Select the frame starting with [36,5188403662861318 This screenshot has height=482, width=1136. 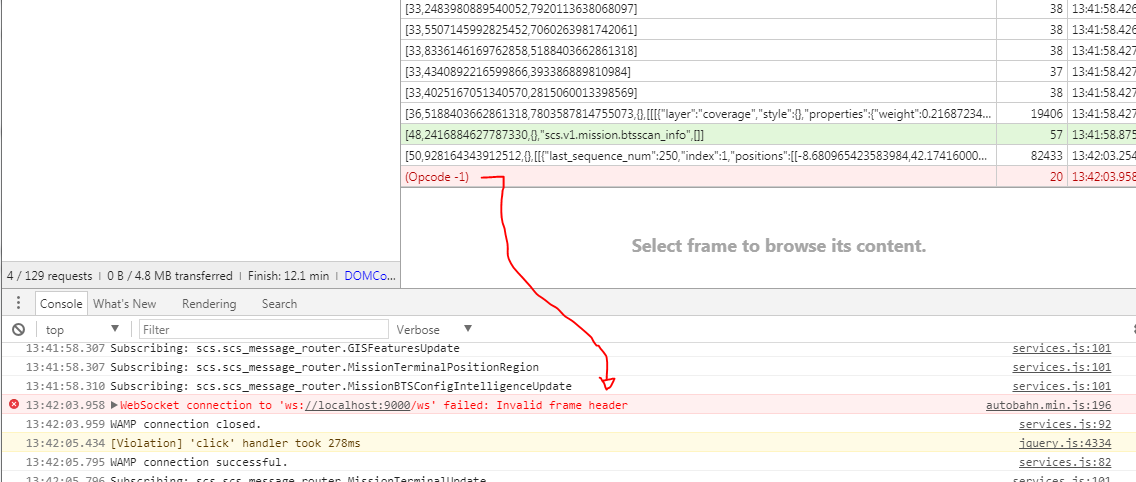pos(768,114)
